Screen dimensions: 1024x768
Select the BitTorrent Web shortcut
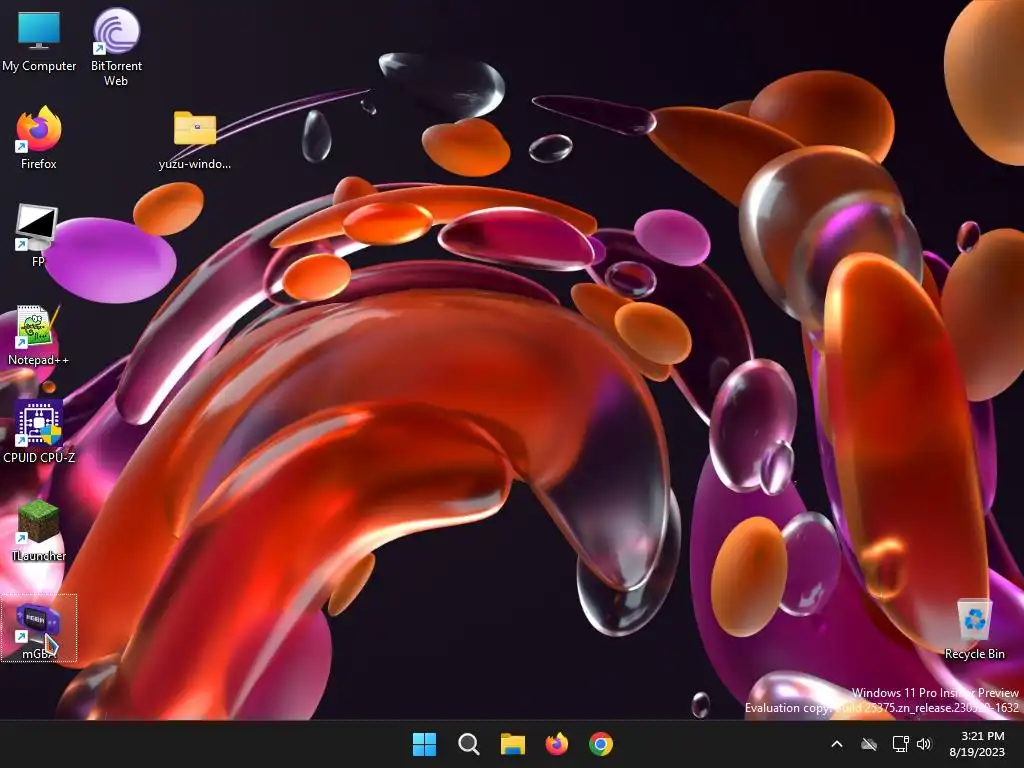tap(116, 47)
